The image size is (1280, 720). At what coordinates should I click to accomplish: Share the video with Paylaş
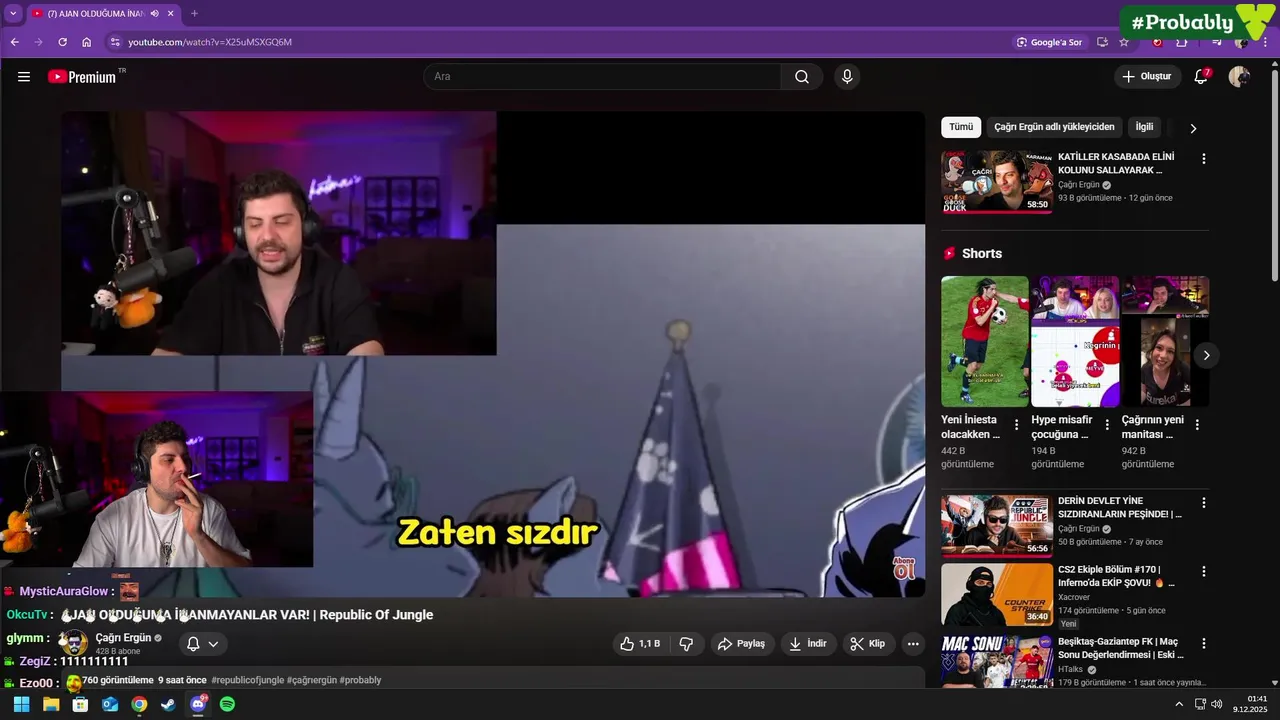pyautogui.click(x=741, y=644)
